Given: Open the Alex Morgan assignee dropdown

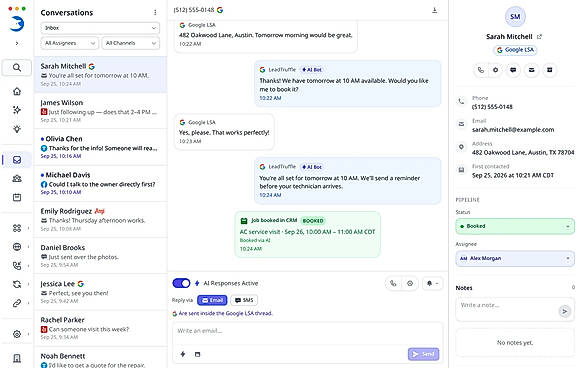Looking at the screenshot, I should pyautogui.click(x=515, y=258).
